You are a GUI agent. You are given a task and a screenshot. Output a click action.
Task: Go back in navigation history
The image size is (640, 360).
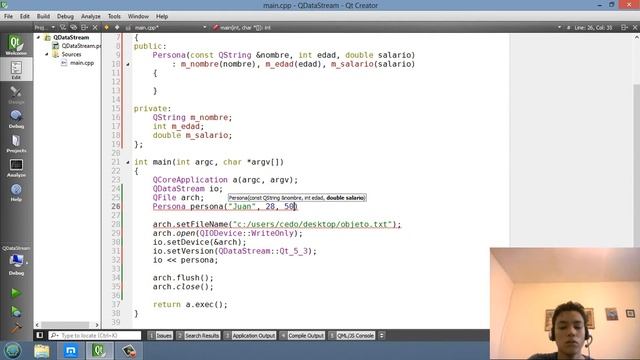[x=107, y=27]
